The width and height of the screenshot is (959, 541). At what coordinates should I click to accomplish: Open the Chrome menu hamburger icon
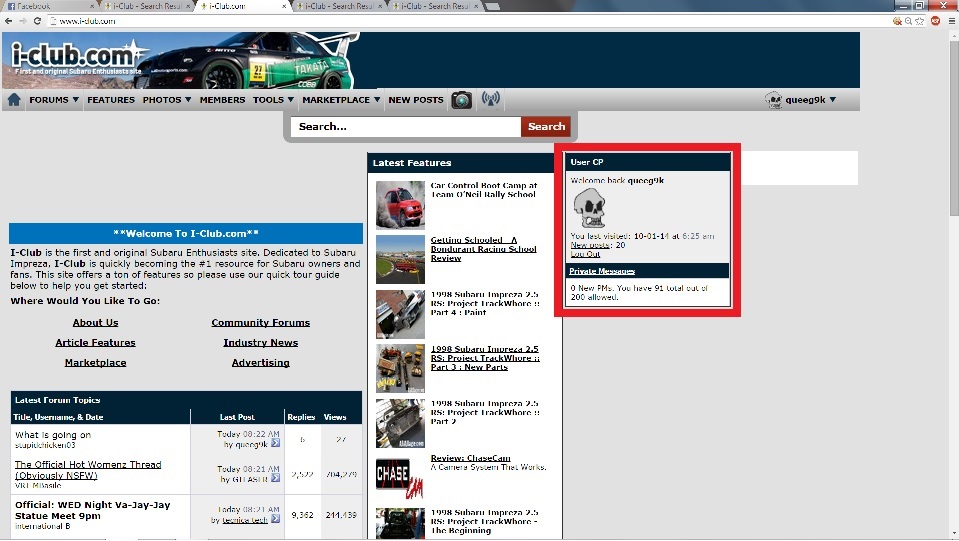click(952, 21)
